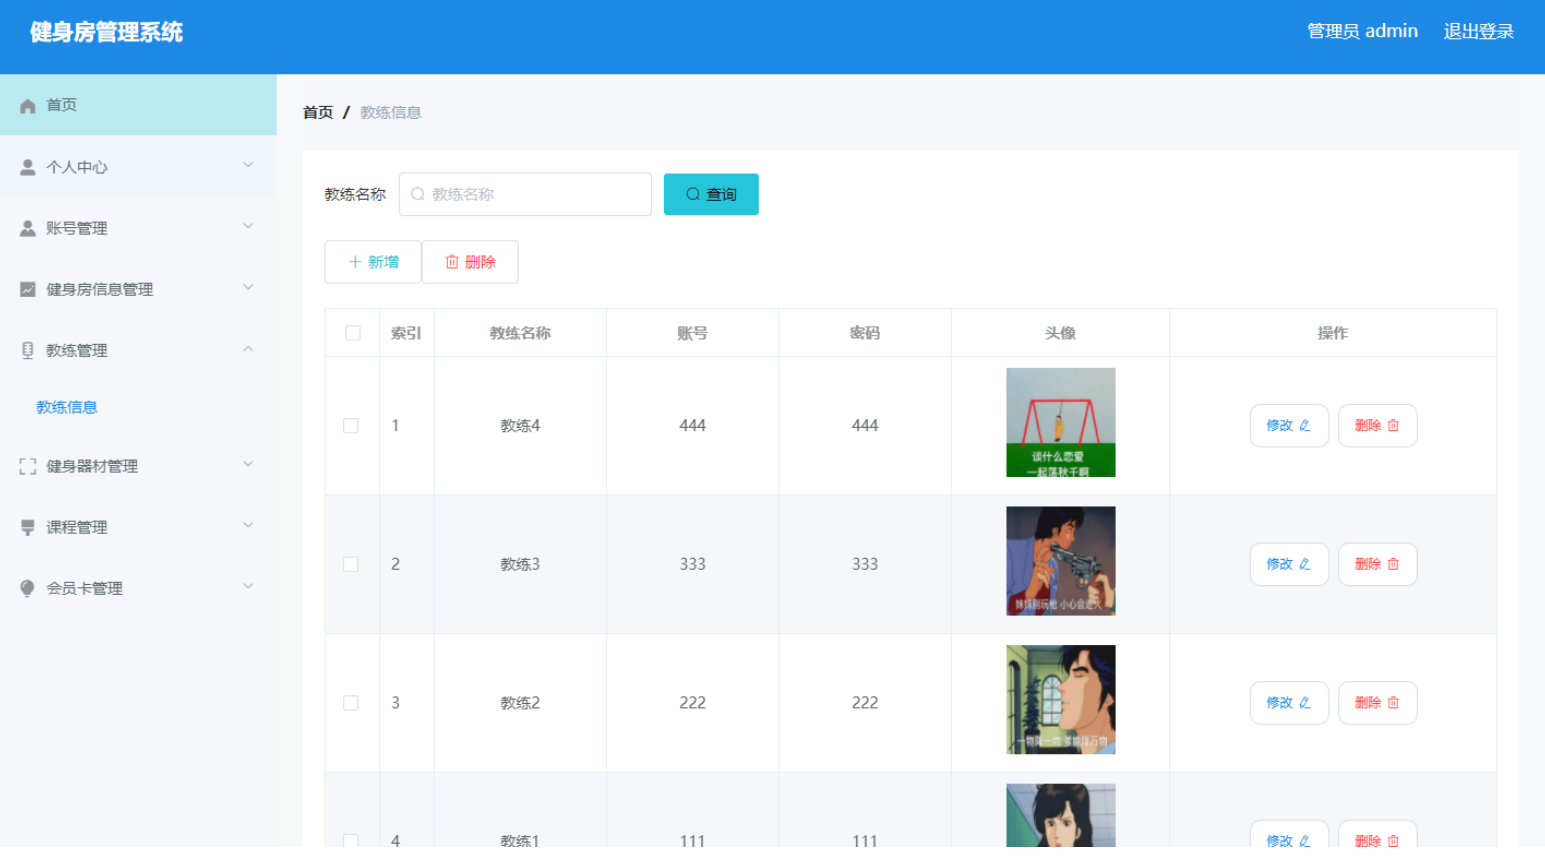Expand 健身房信息管理 using its chevron
This screenshot has width=1545, height=857.
point(248,287)
